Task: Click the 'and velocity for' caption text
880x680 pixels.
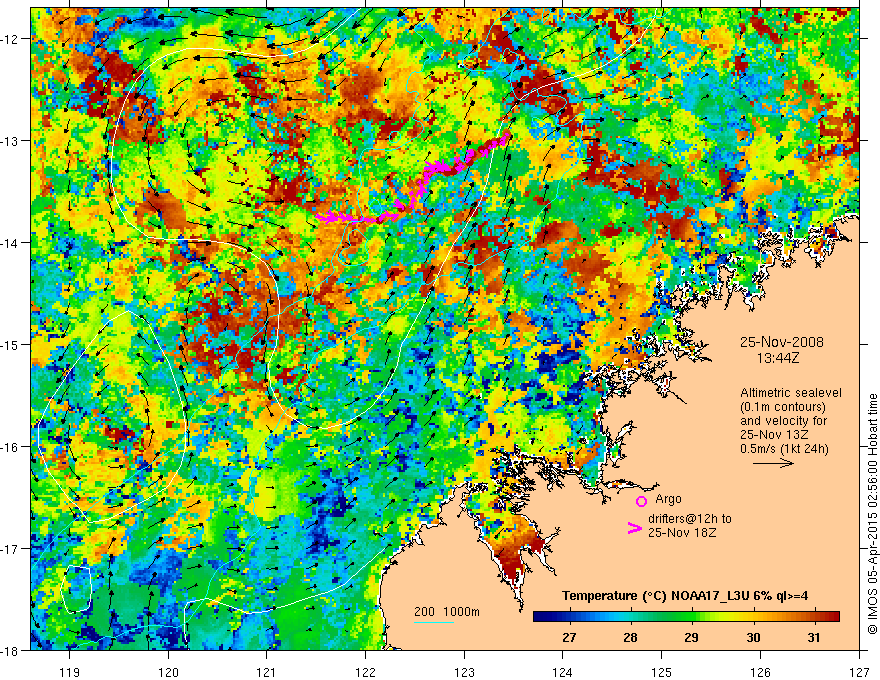Action: click(x=783, y=421)
